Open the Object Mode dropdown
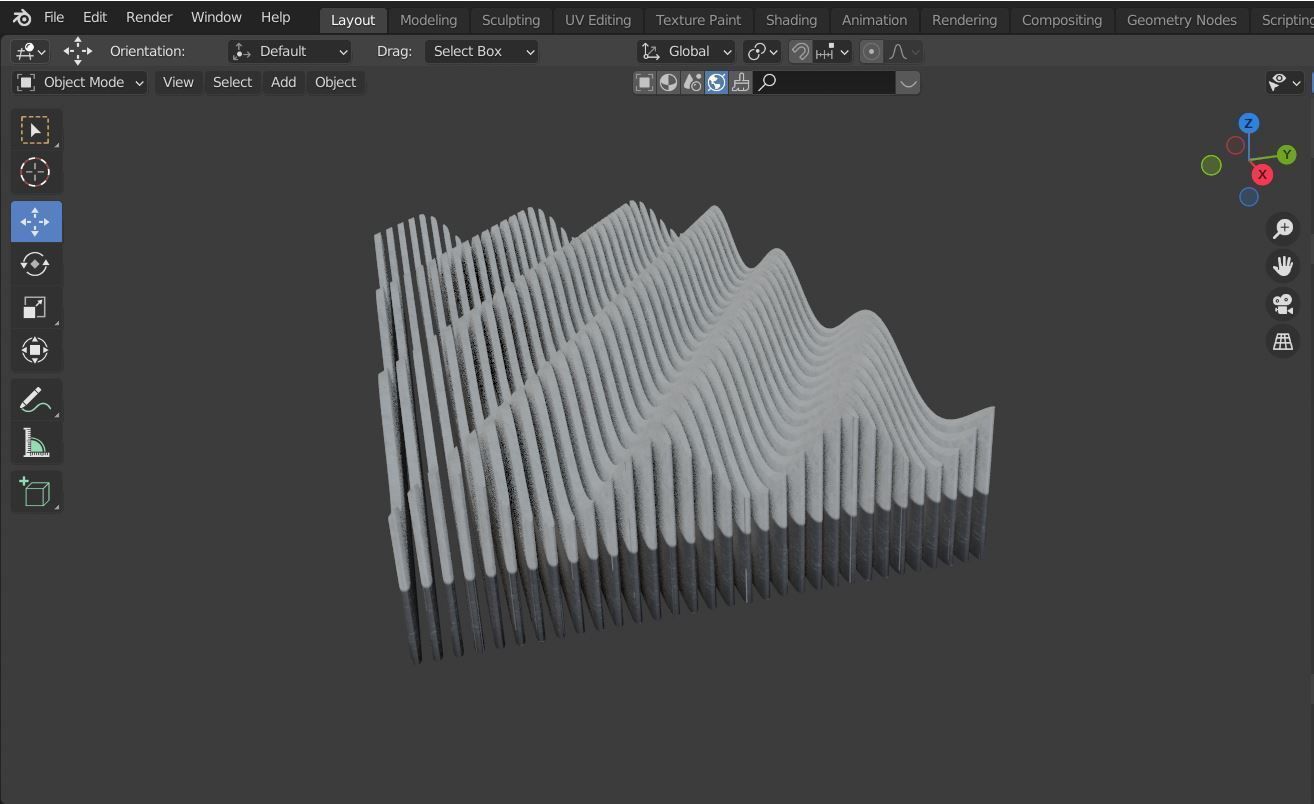This screenshot has width=1314, height=804. [80, 82]
